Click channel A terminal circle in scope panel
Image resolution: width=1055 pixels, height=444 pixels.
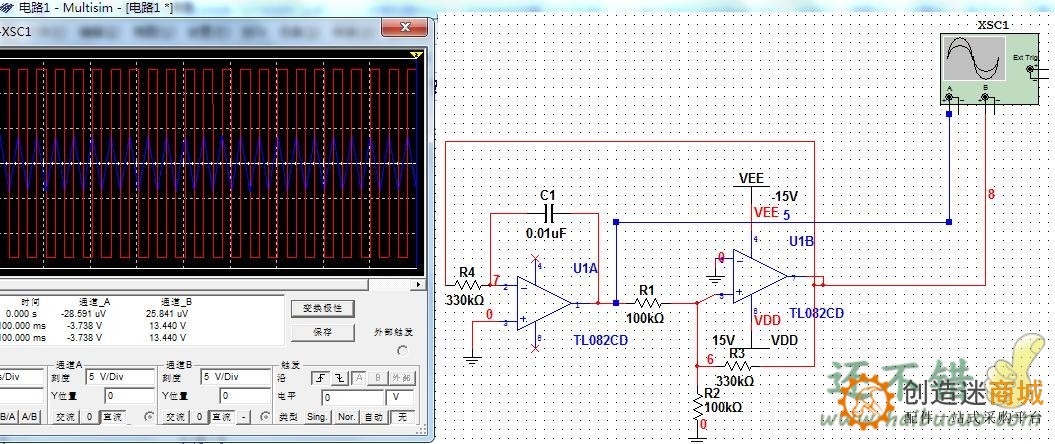pyautogui.click(x=149, y=417)
